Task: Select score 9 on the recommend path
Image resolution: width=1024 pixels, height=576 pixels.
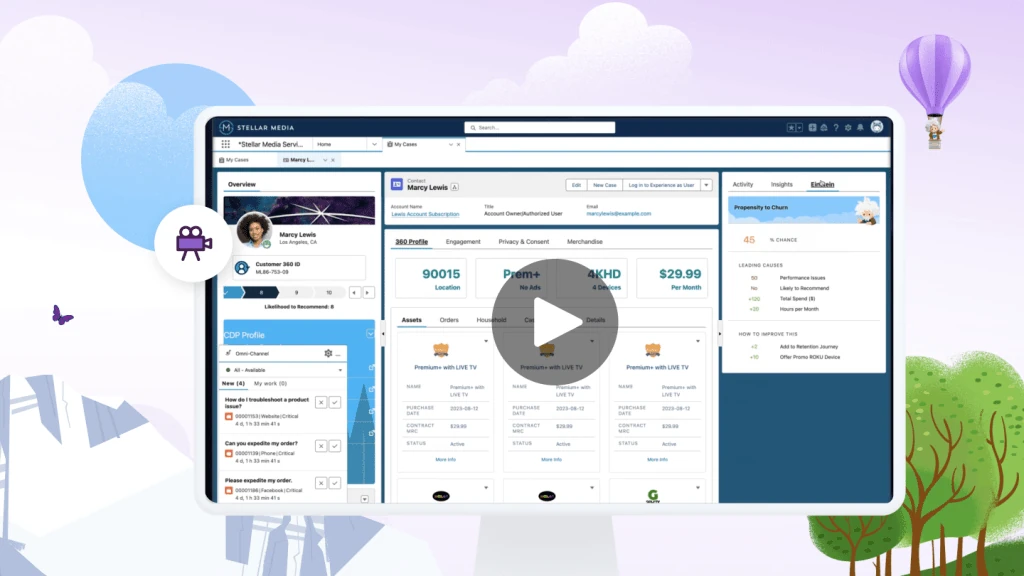Action: 296,293
